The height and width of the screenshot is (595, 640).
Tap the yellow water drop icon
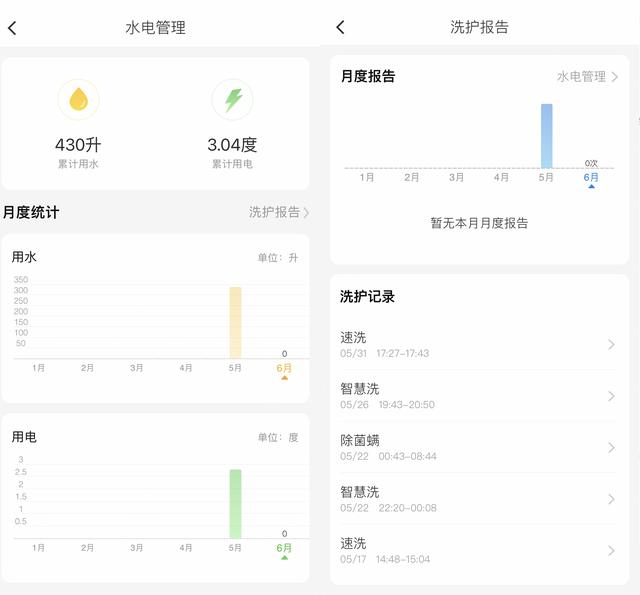78,99
